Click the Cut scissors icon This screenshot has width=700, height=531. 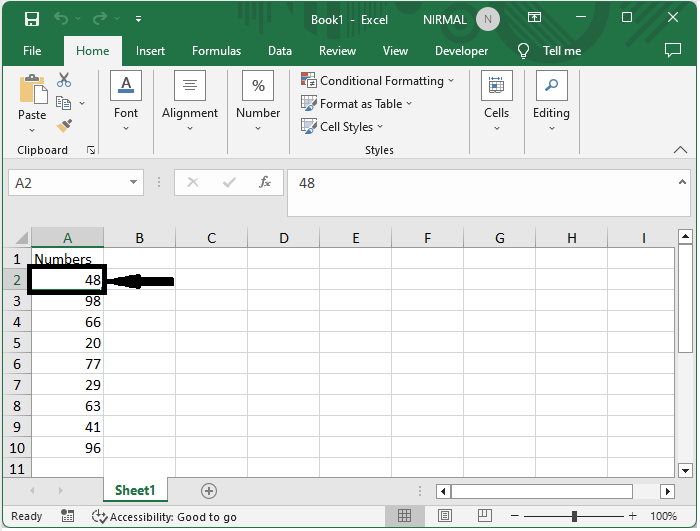coord(64,80)
